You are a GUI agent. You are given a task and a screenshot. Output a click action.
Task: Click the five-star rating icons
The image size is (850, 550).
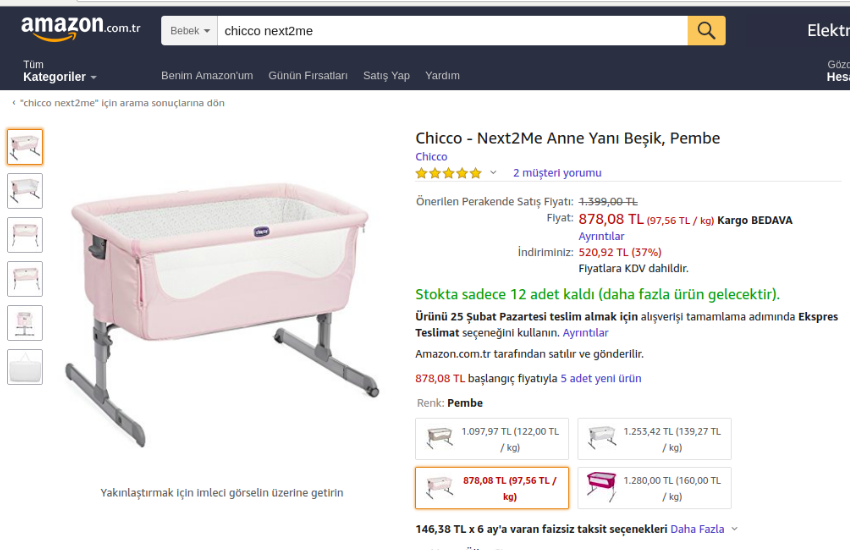[448, 173]
